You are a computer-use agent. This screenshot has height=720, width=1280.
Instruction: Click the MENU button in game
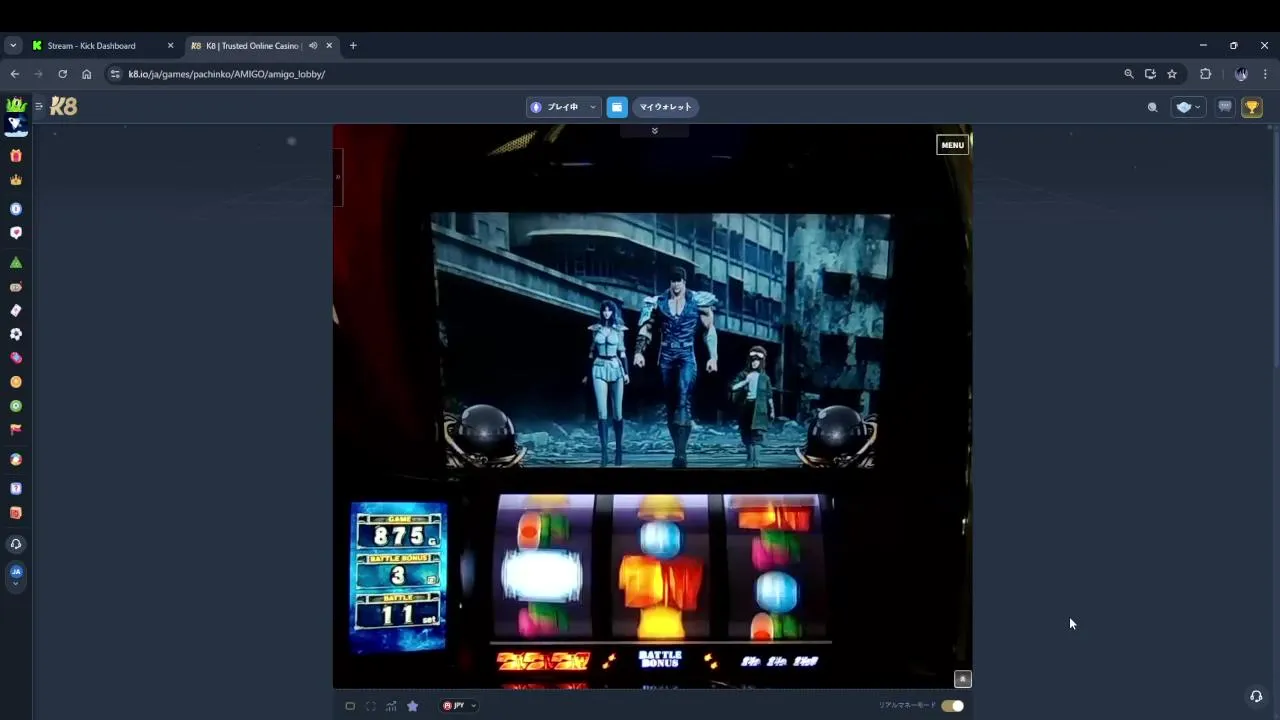pyautogui.click(x=952, y=145)
